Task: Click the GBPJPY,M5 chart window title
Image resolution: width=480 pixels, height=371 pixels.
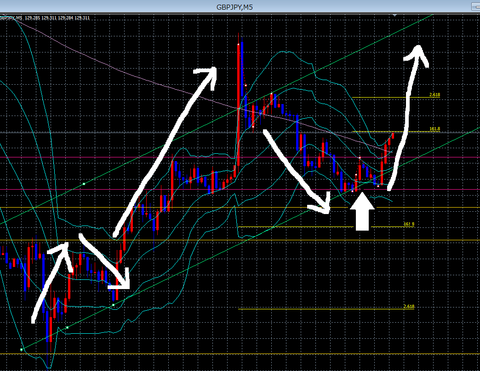Action: 235,7
